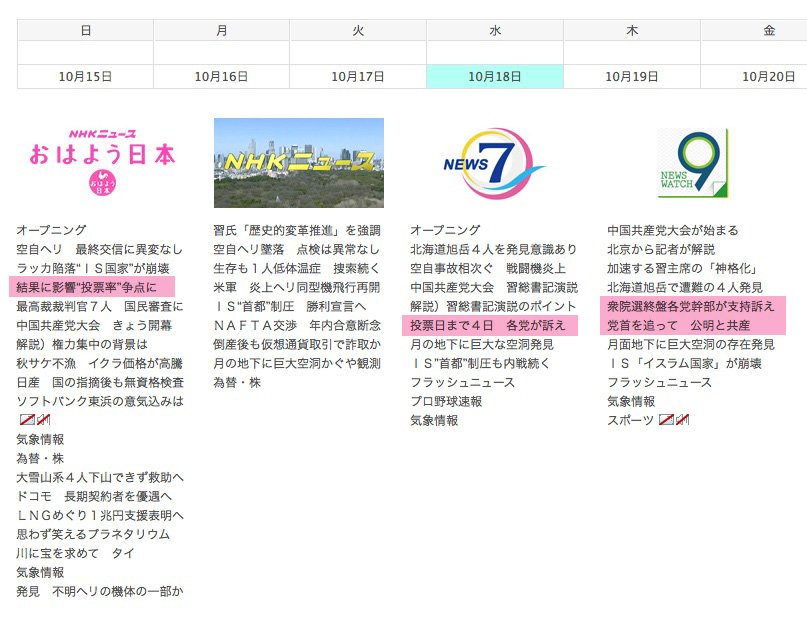Open 秋サケ不漁 イクラ価格が高騰
807x624 pixels.
[99, 363]
